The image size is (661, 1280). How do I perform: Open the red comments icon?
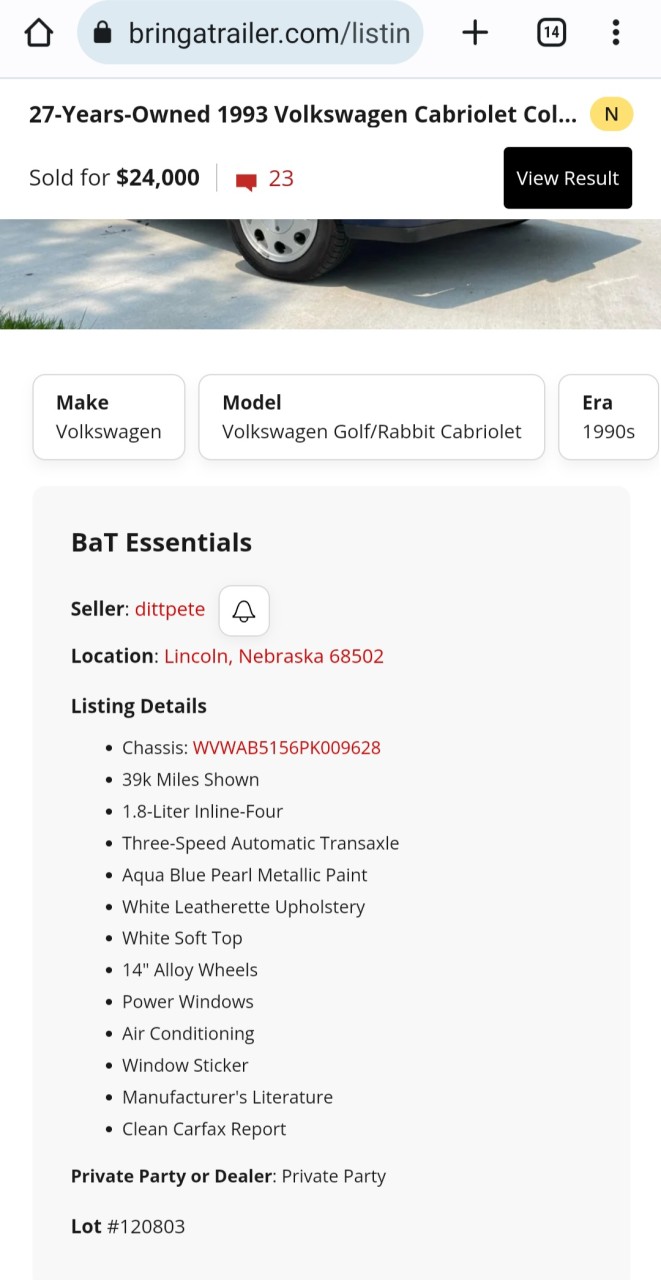(x=246, y=181)
